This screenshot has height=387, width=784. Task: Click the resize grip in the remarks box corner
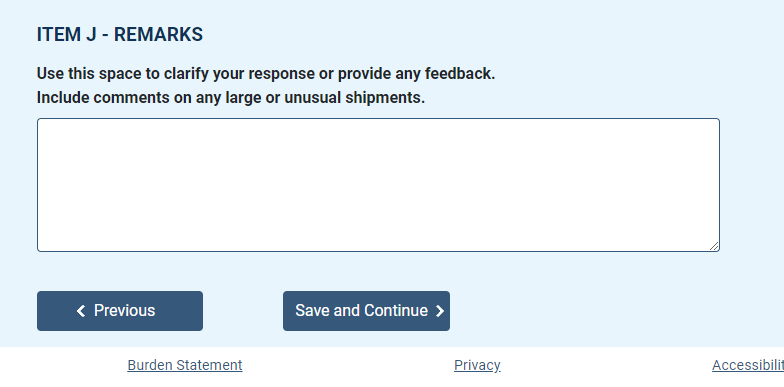pyautogui.click(x=714, y=246)
